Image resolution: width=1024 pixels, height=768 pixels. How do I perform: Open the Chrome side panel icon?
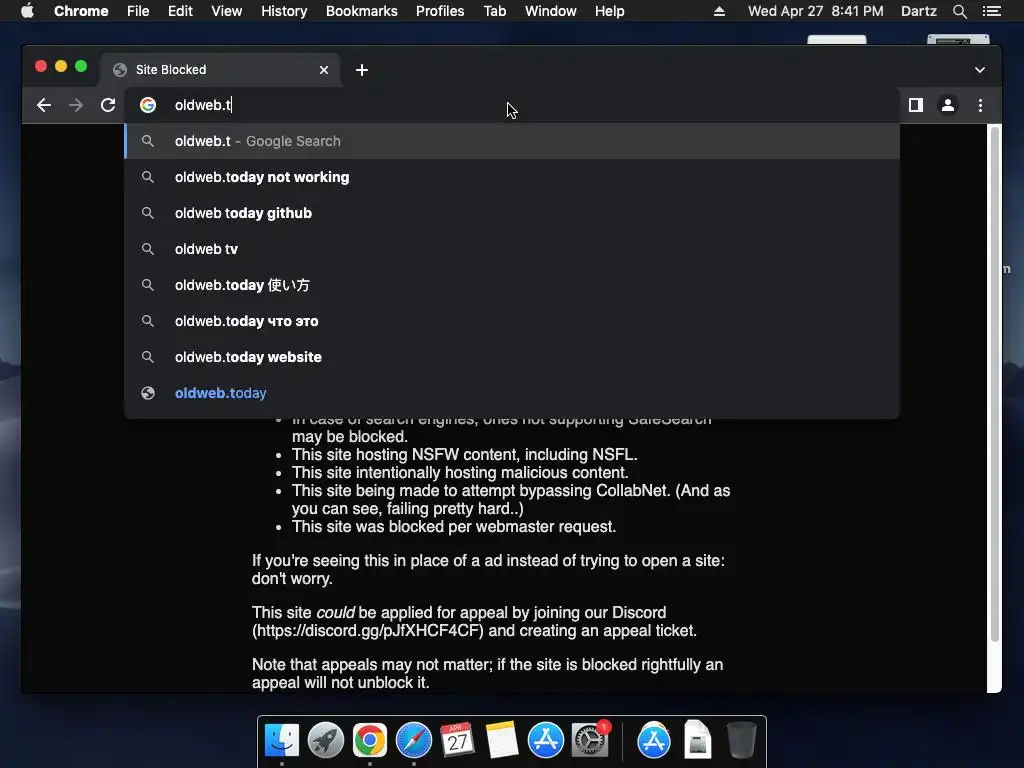click(916, 105)
